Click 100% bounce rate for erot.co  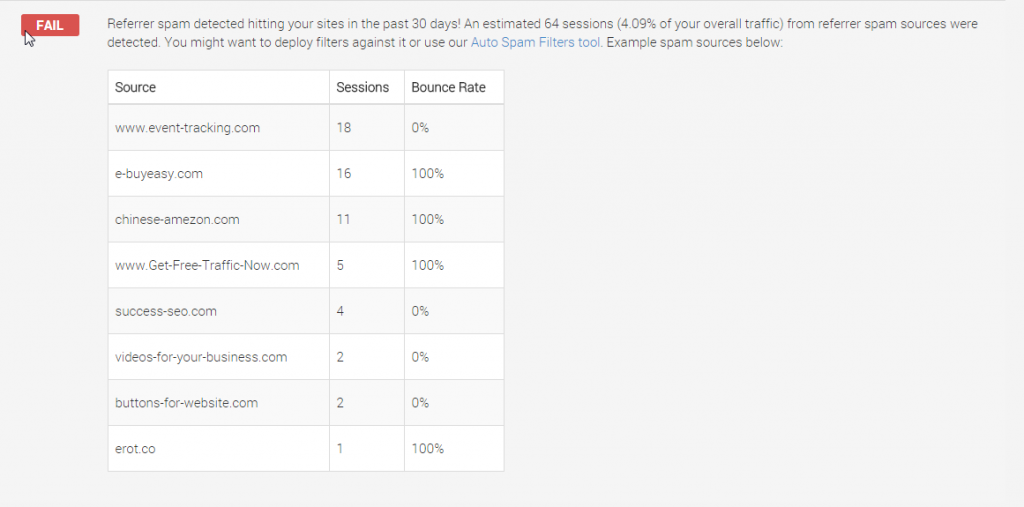(x=428, y=449)
